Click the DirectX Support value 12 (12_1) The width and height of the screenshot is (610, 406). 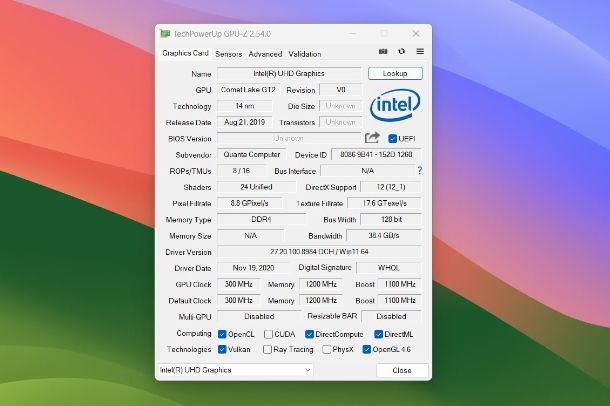[391, 187]
